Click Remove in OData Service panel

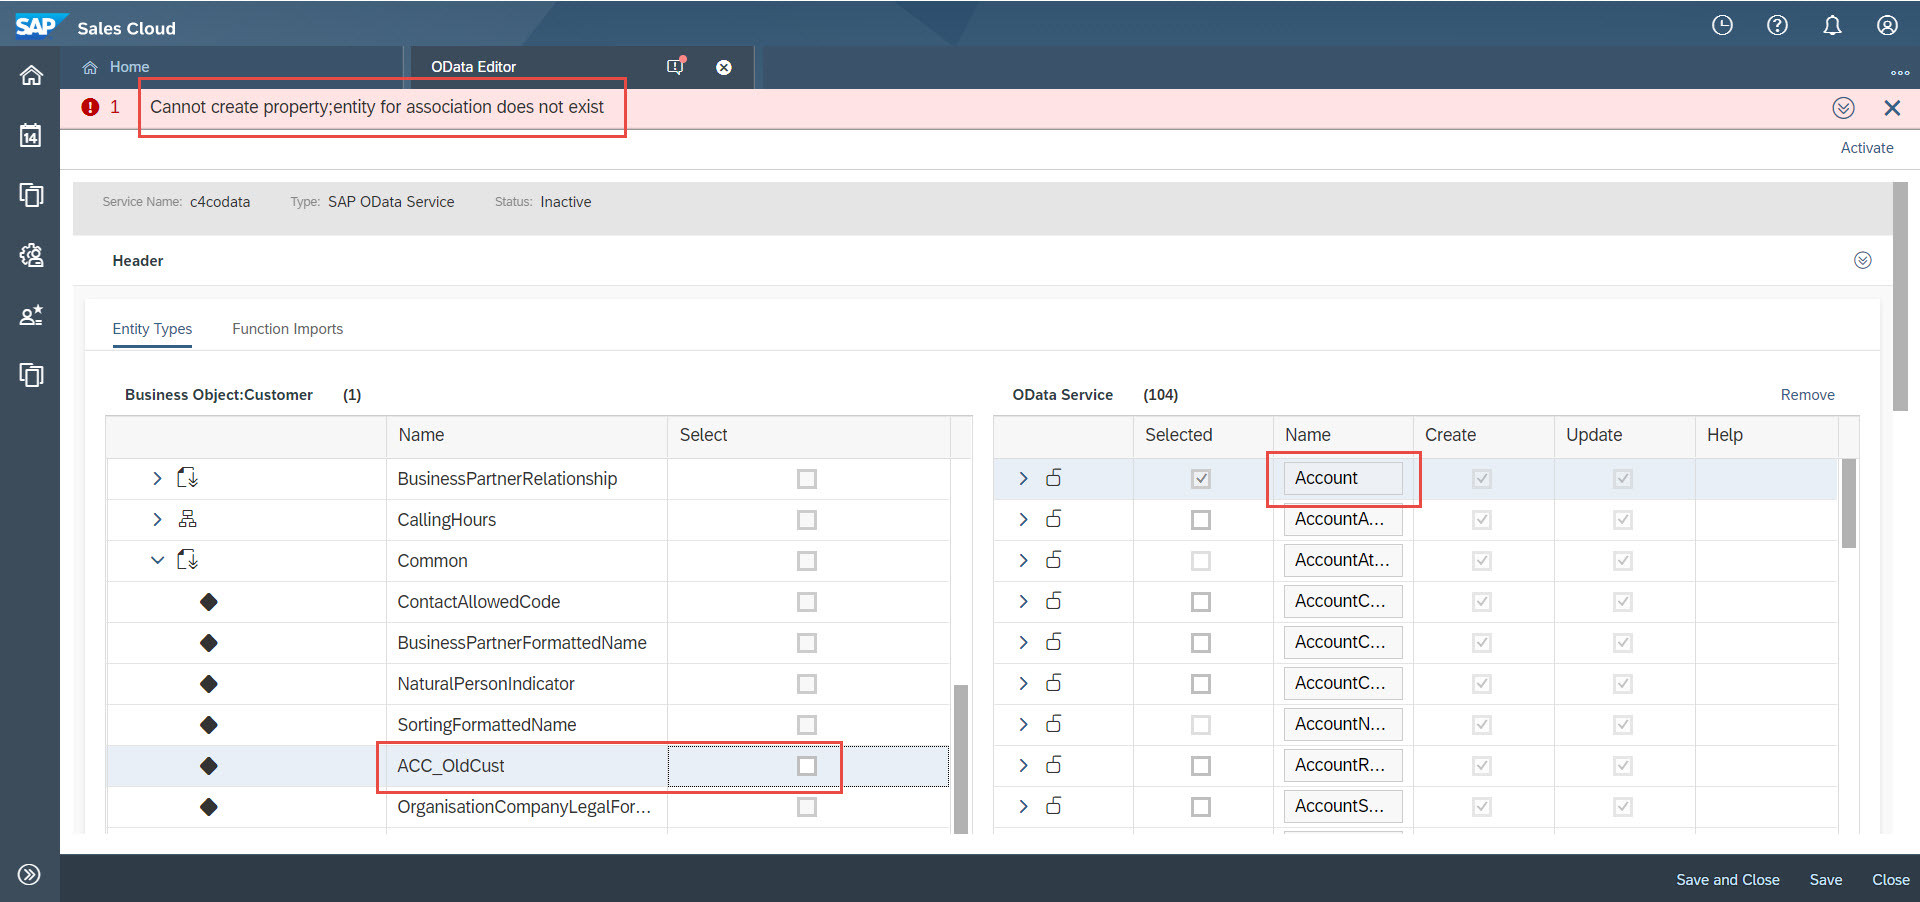(1807, 395)
